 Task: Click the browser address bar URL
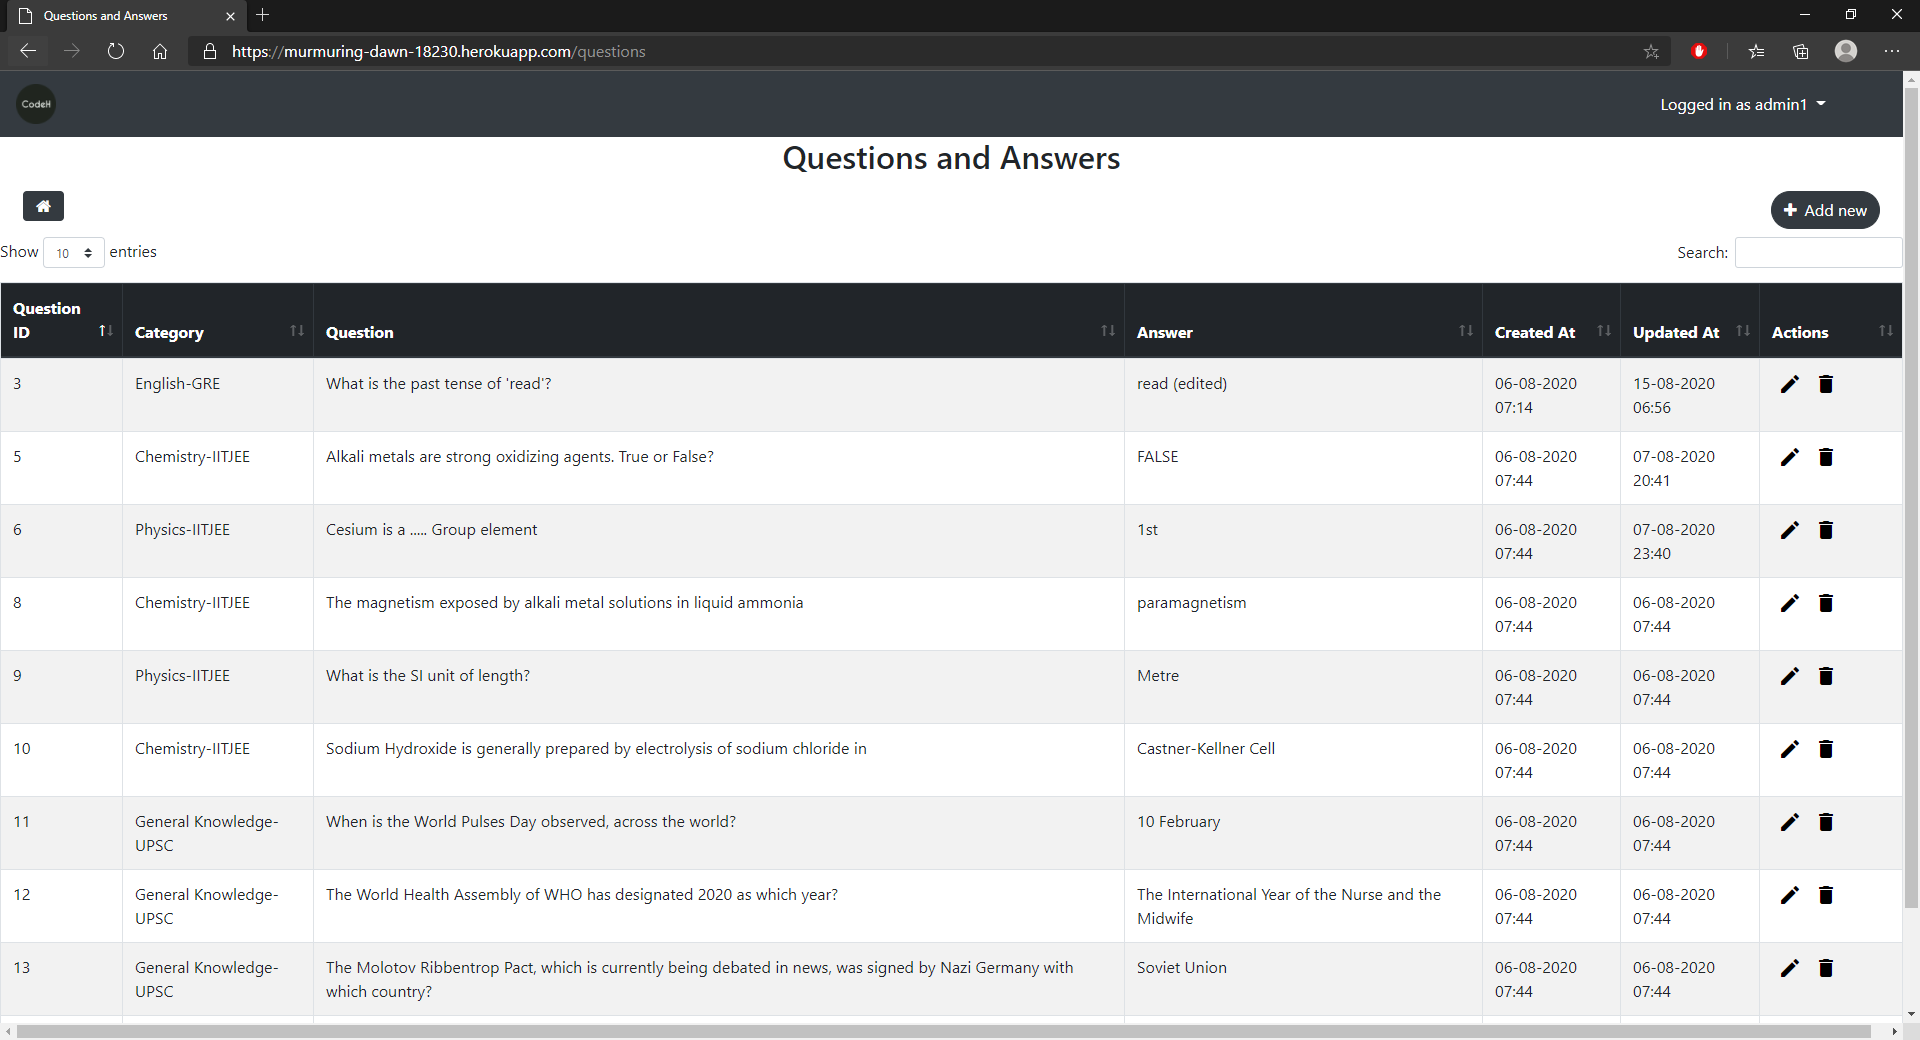[438, 51]
